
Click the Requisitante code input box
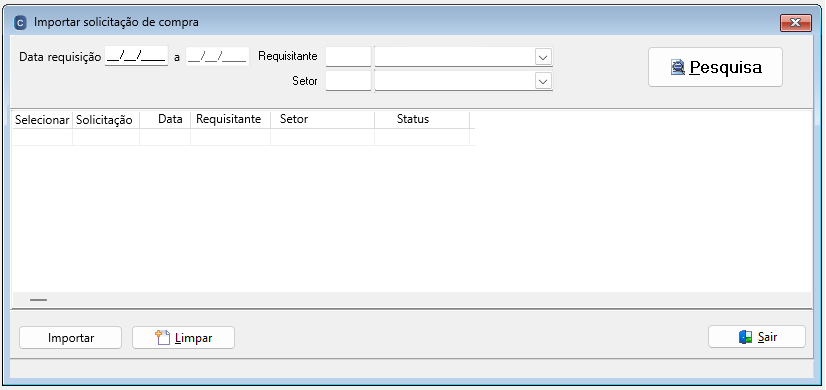pos(349,56)
